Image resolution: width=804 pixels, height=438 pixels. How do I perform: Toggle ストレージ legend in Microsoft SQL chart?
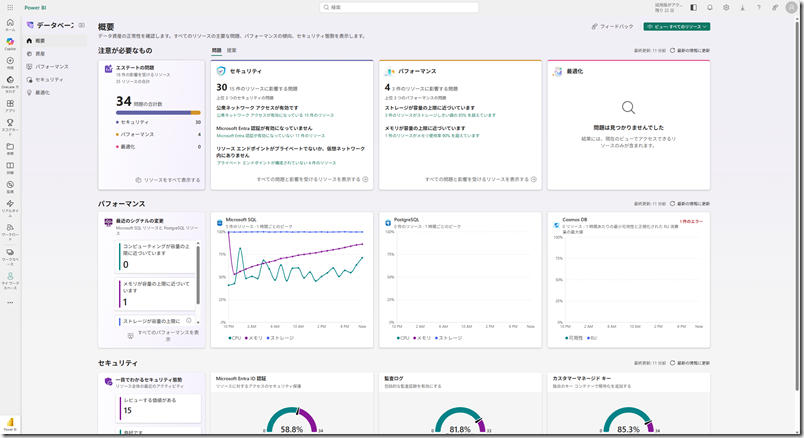[280, 338]
